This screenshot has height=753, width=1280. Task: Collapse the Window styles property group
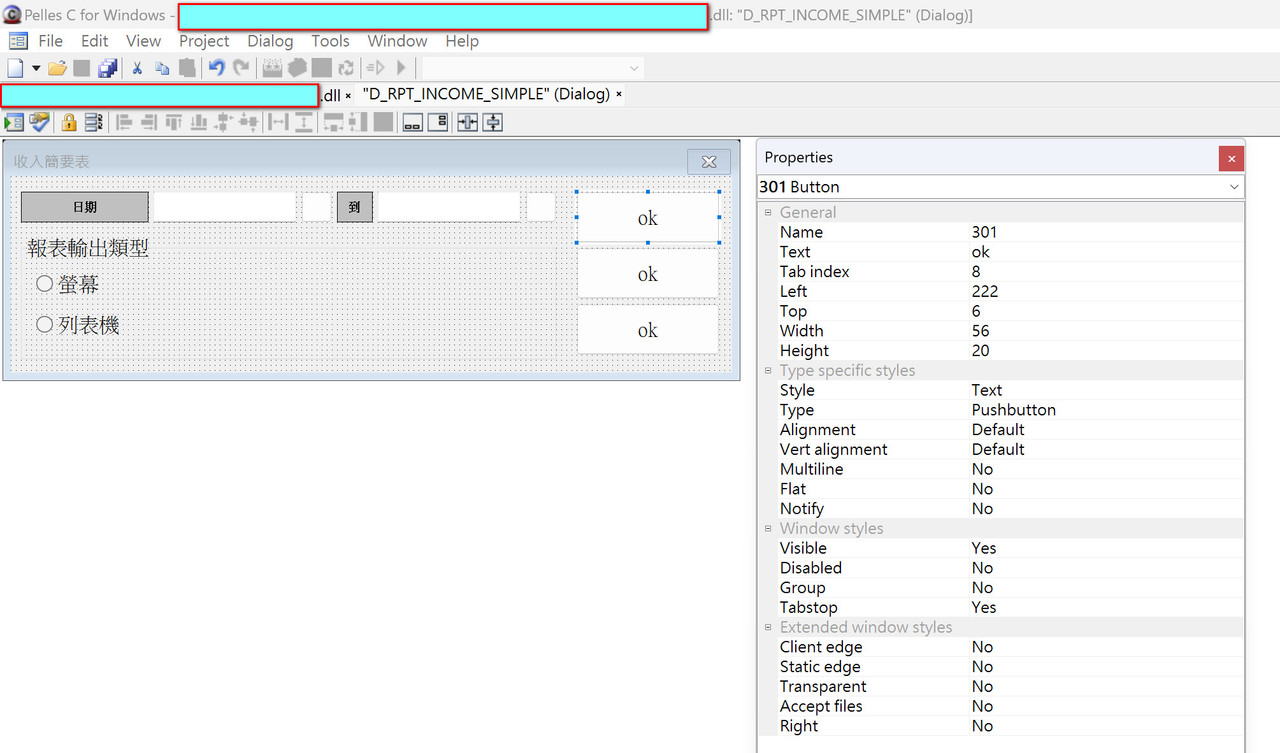[768, 528]
